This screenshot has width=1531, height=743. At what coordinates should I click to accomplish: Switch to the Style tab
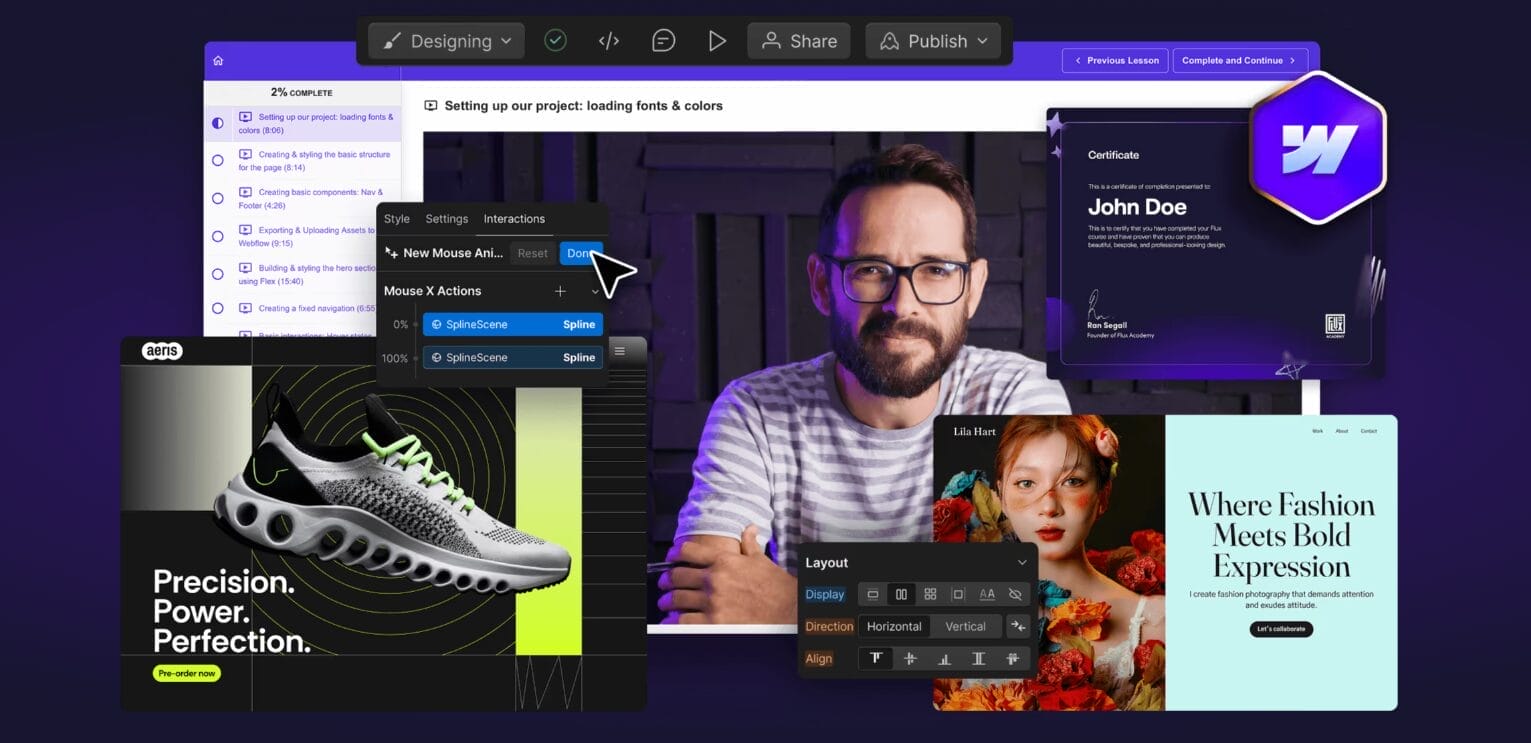397,219
